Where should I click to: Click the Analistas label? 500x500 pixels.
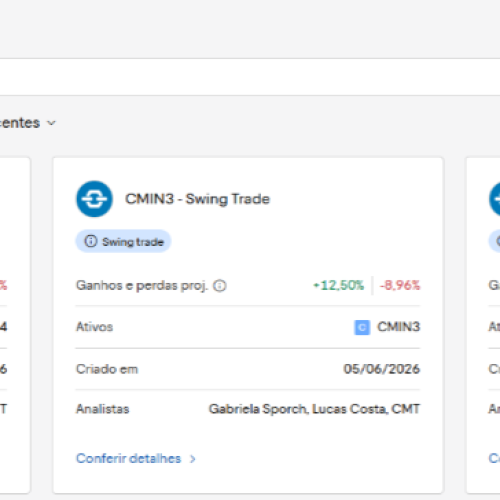coord(102,409)
